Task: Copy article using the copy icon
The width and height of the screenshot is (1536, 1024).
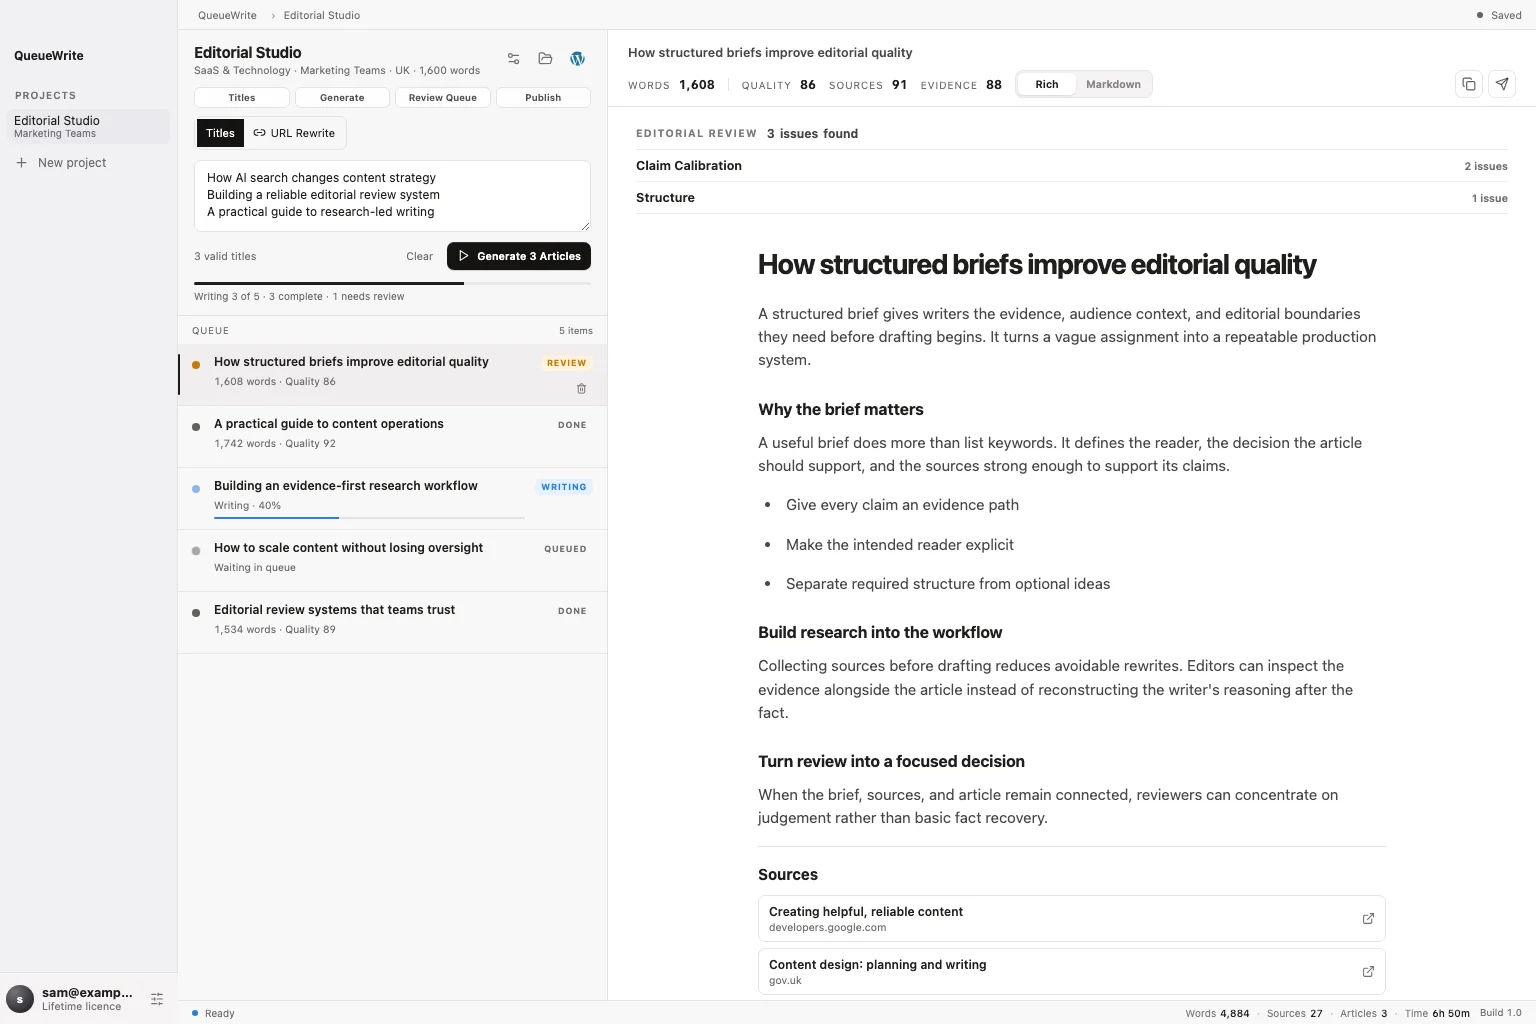Action: click(1468, 84)
